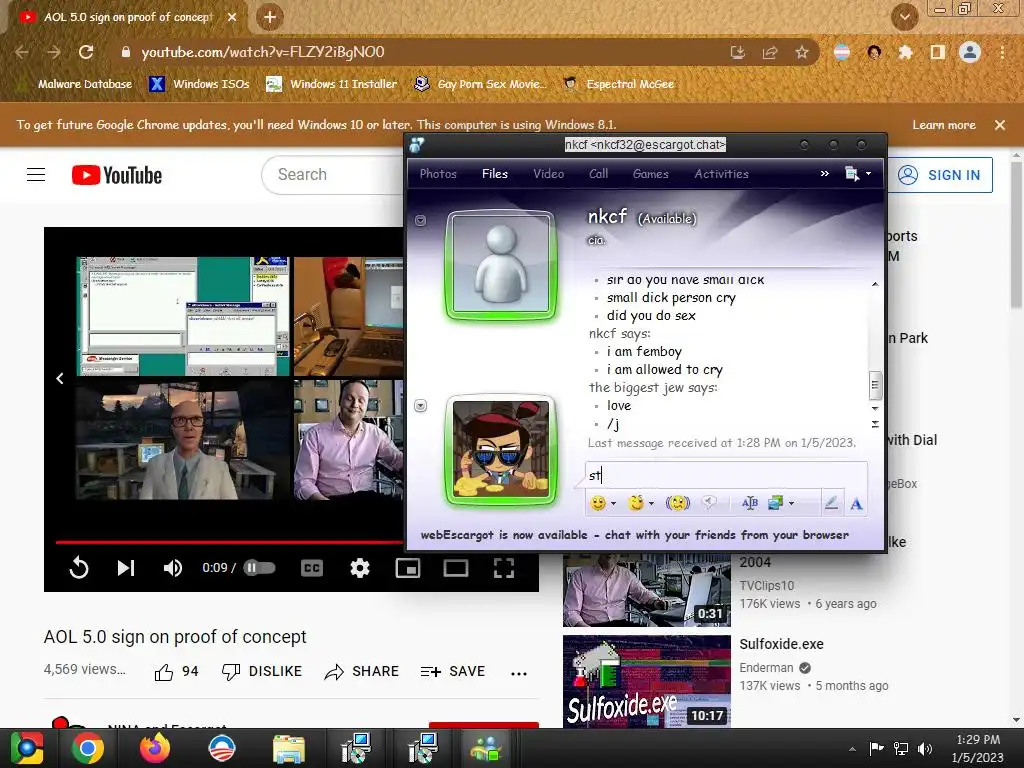Viewport: 1024px width, 768px height.
Task: Expand the background picker dropdown arrow
Action: click(x=792, y=504)
